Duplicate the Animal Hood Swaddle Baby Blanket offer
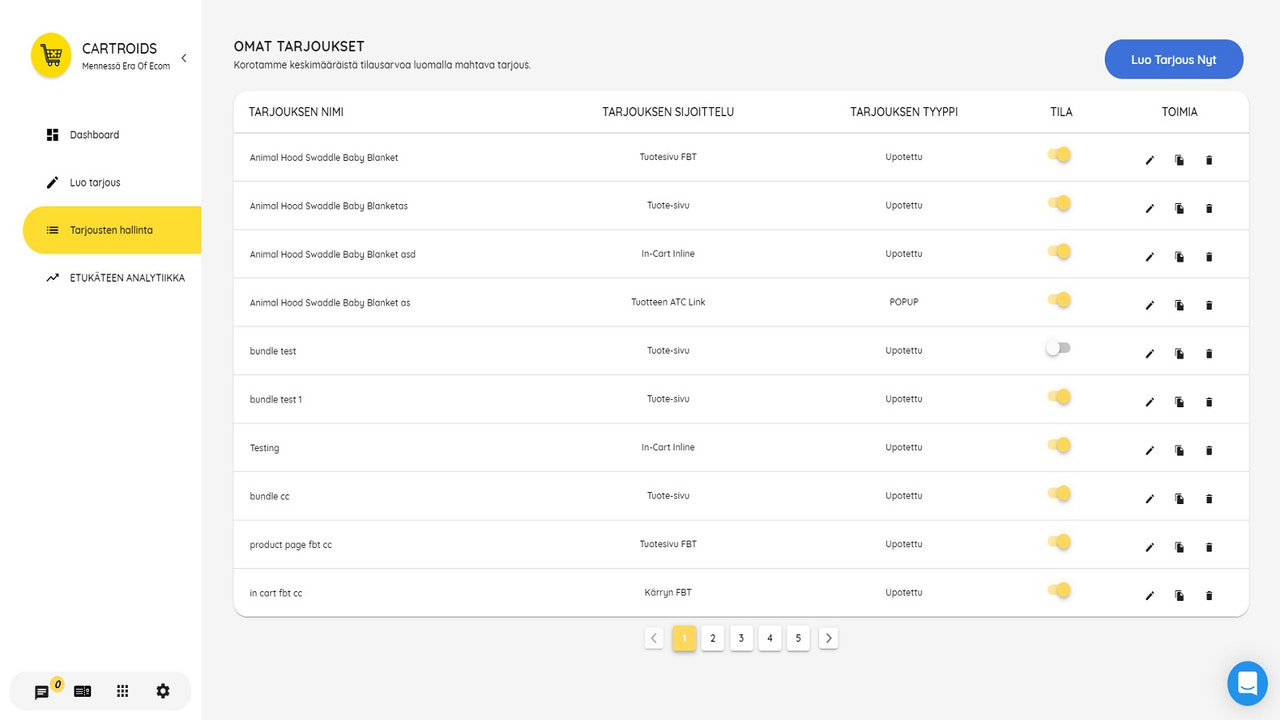This screenshot has width=1280, height=720. pos(1179,160)
